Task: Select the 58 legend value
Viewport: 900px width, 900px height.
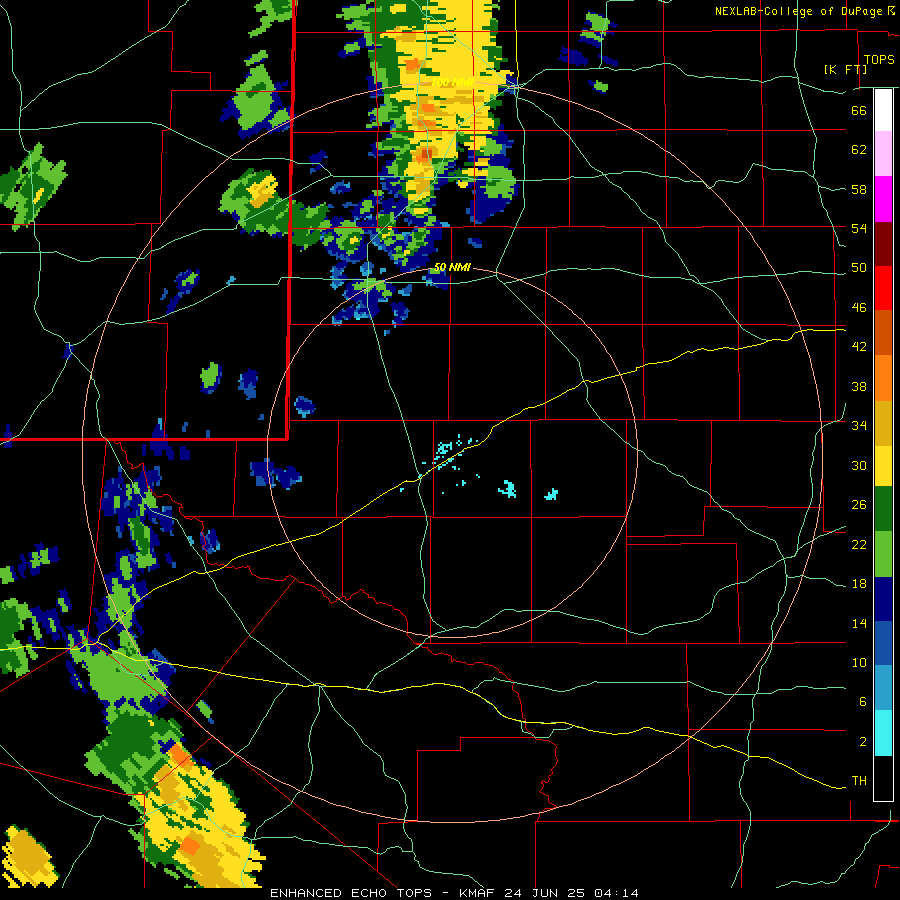Action: point(859,189)
